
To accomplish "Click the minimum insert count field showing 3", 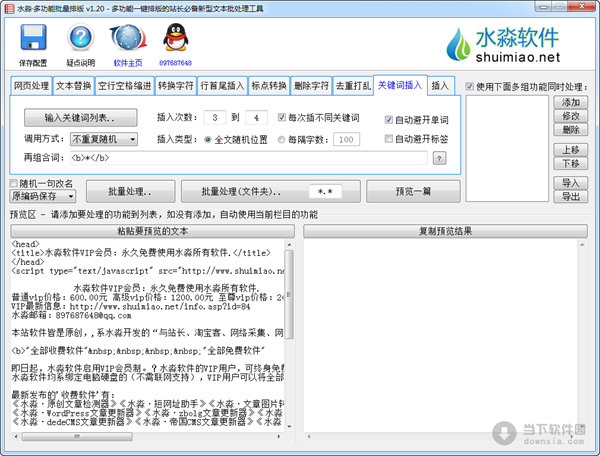I will coord(215,117).
